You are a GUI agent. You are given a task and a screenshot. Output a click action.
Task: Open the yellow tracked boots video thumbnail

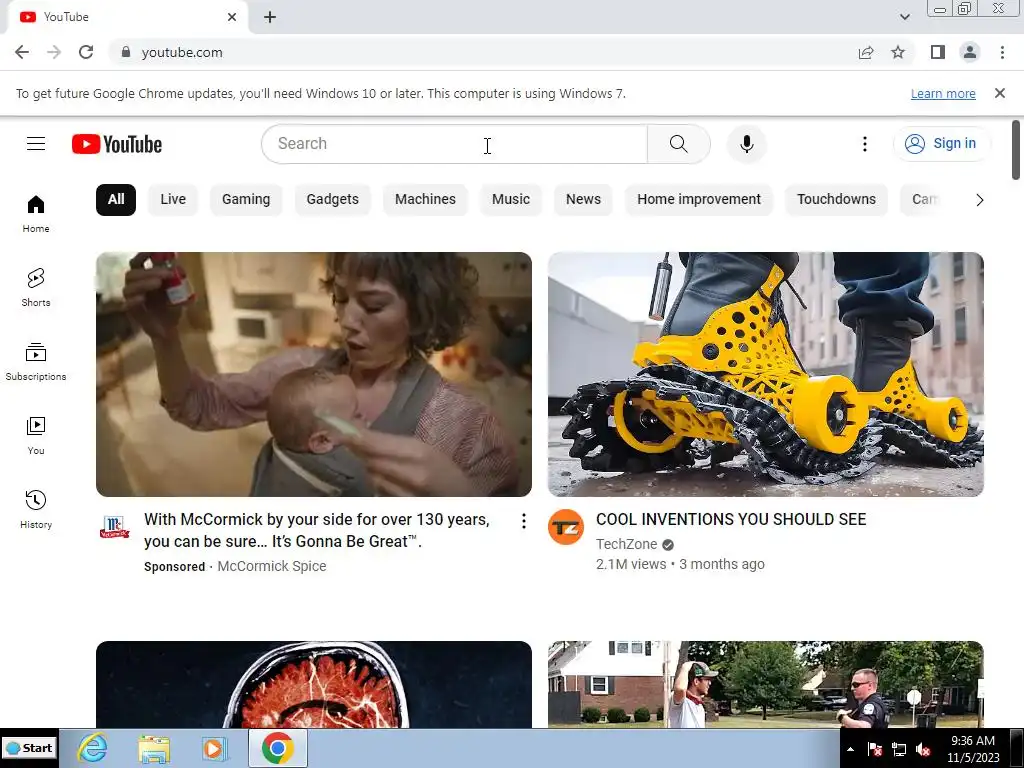click(765, 374)
